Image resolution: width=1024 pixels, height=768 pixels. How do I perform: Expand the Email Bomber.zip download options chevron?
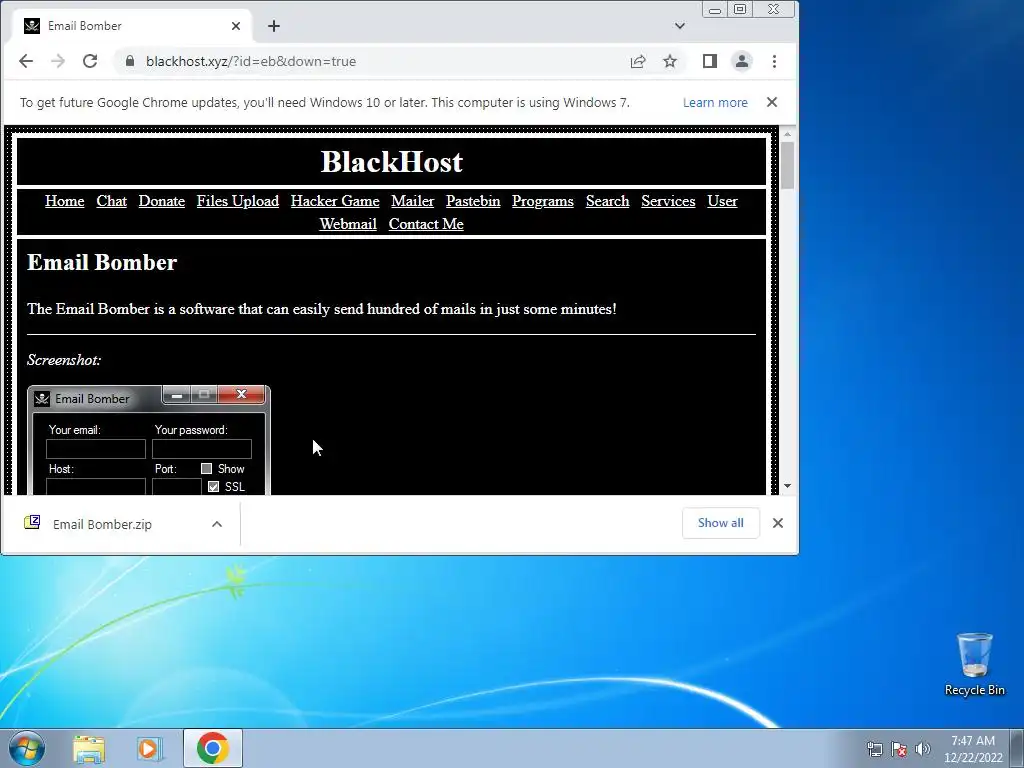(x=217, y=524)
